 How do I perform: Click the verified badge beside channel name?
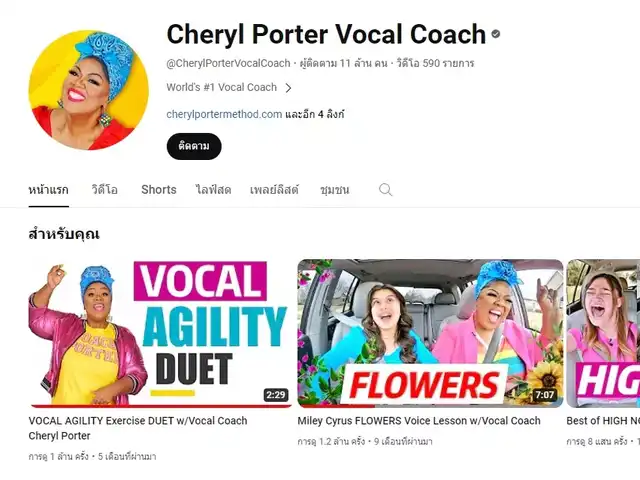pos(496,34)
